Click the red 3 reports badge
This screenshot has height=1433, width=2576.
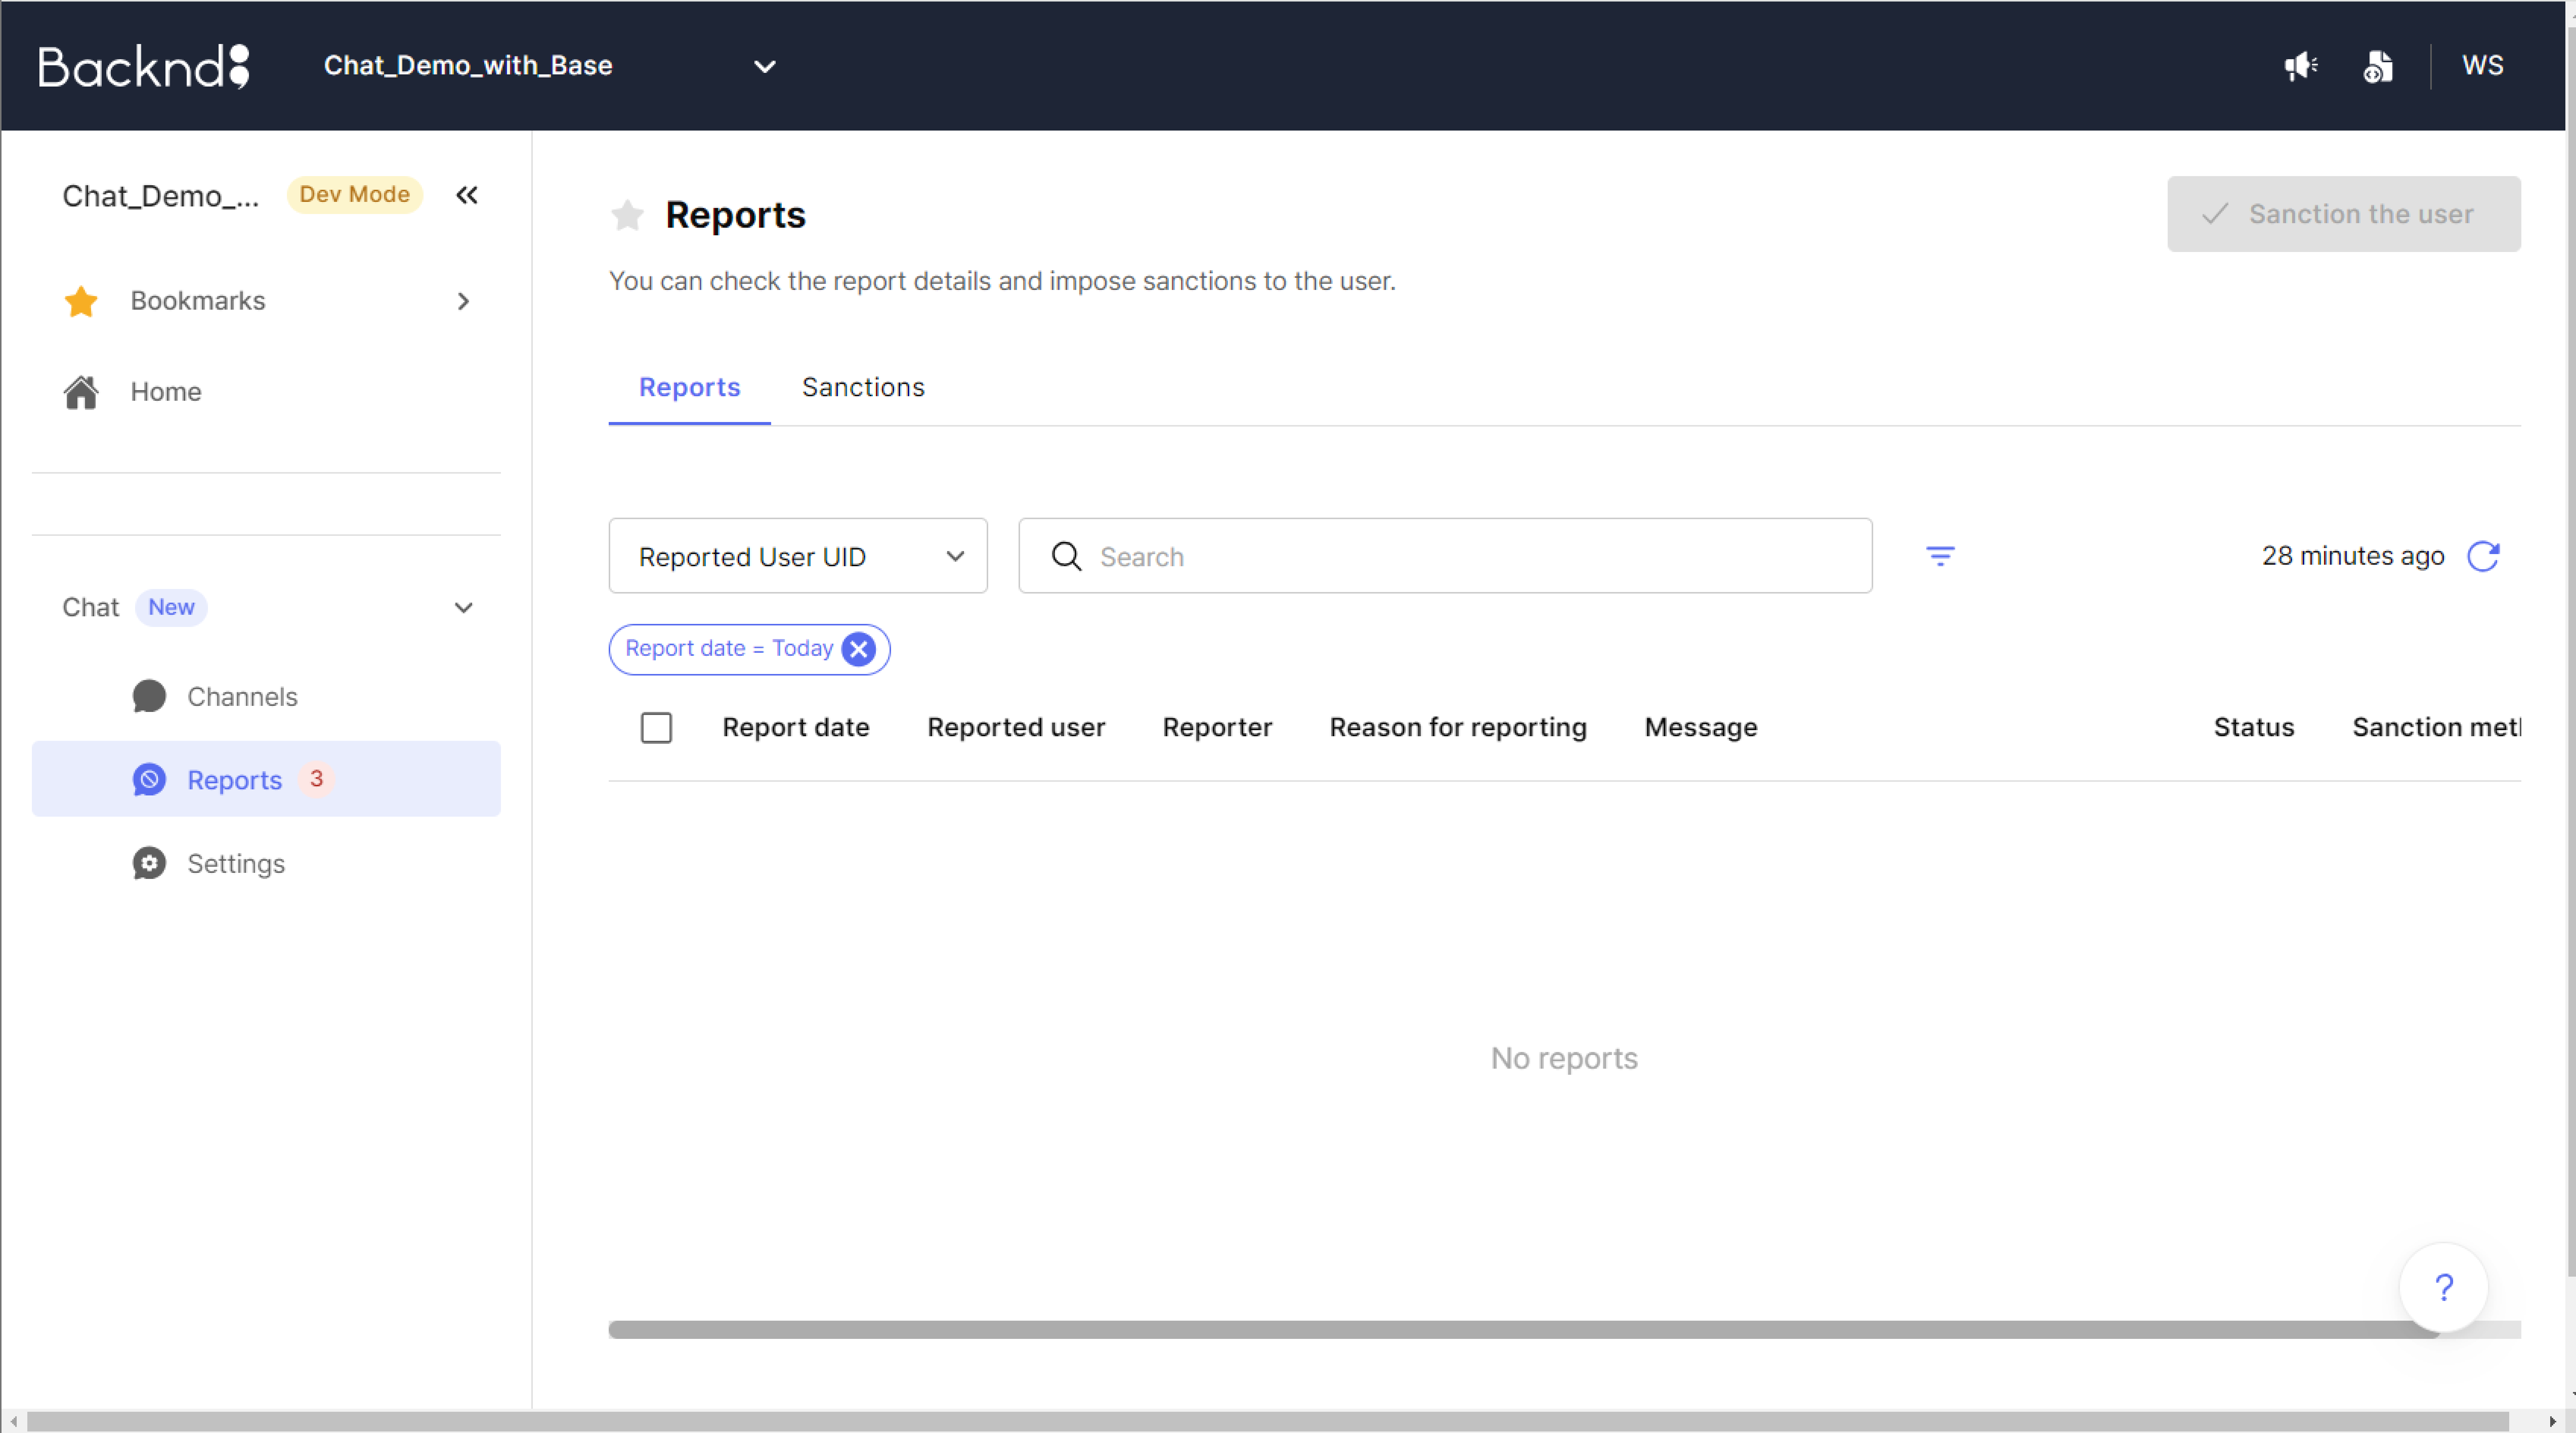pos(316,780)
